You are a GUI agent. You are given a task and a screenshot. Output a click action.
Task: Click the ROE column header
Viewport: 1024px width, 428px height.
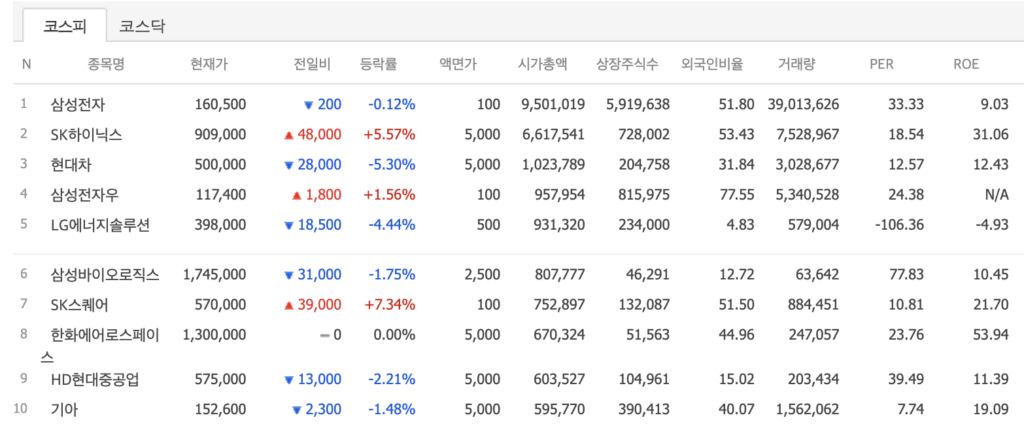tap(965, 64)
